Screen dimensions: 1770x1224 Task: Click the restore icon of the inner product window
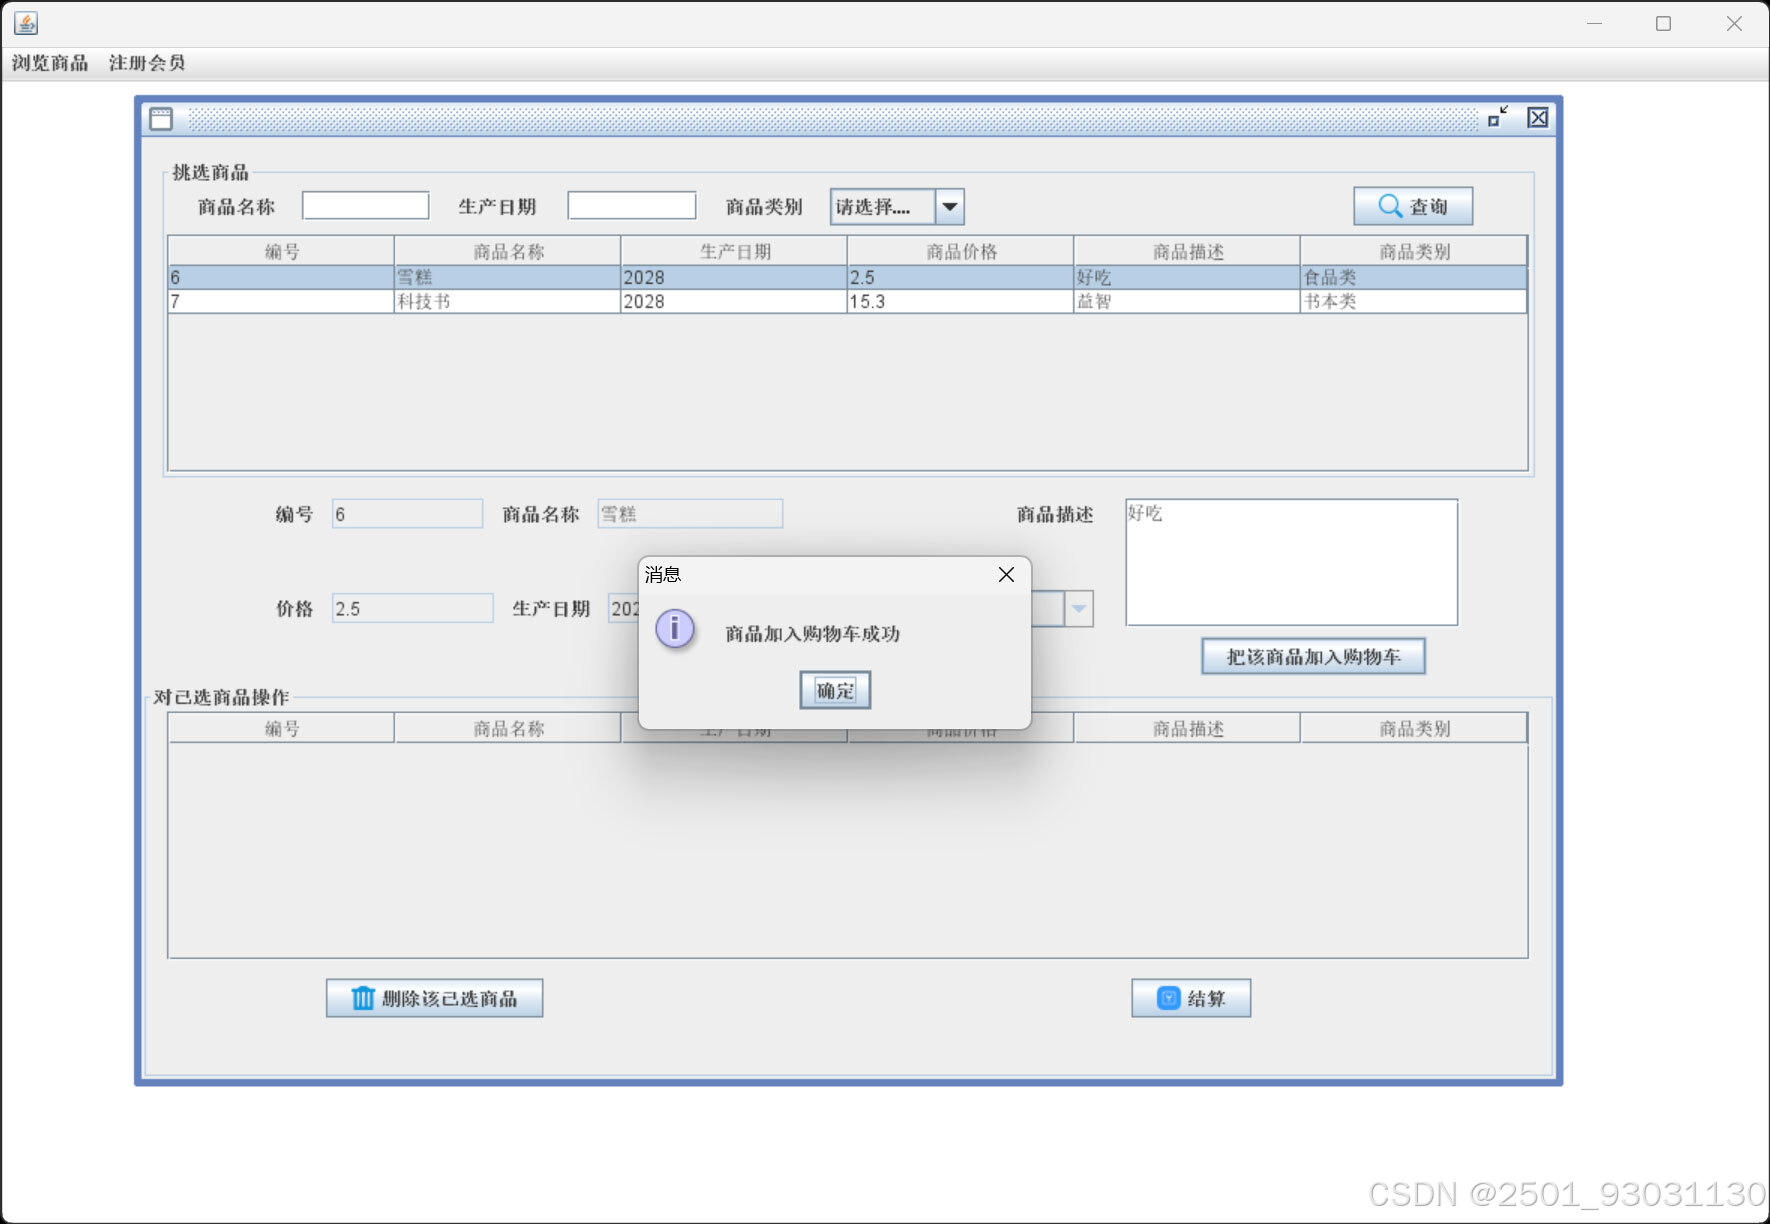1497,117
